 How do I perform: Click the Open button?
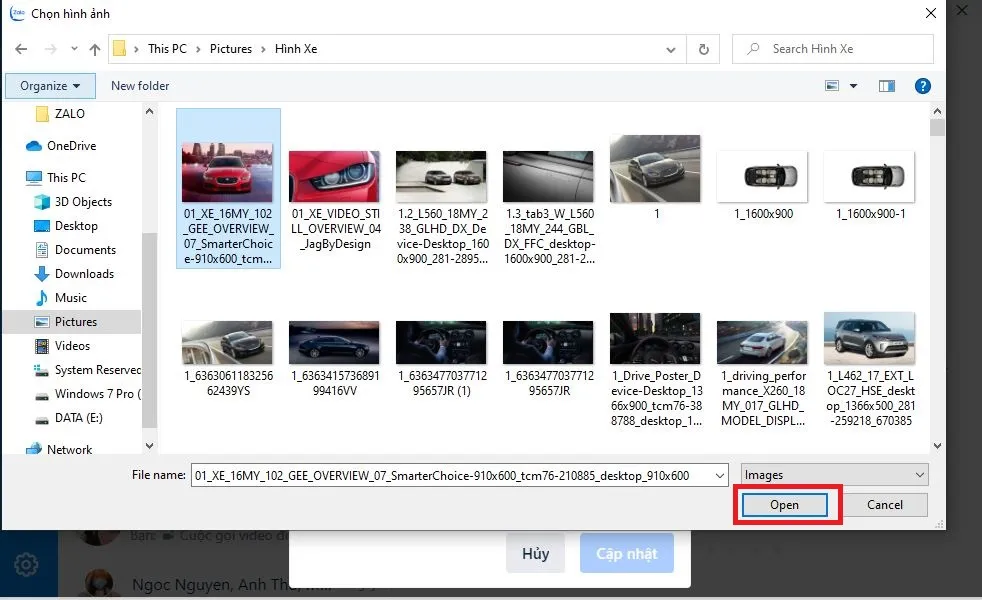[784, 505]
